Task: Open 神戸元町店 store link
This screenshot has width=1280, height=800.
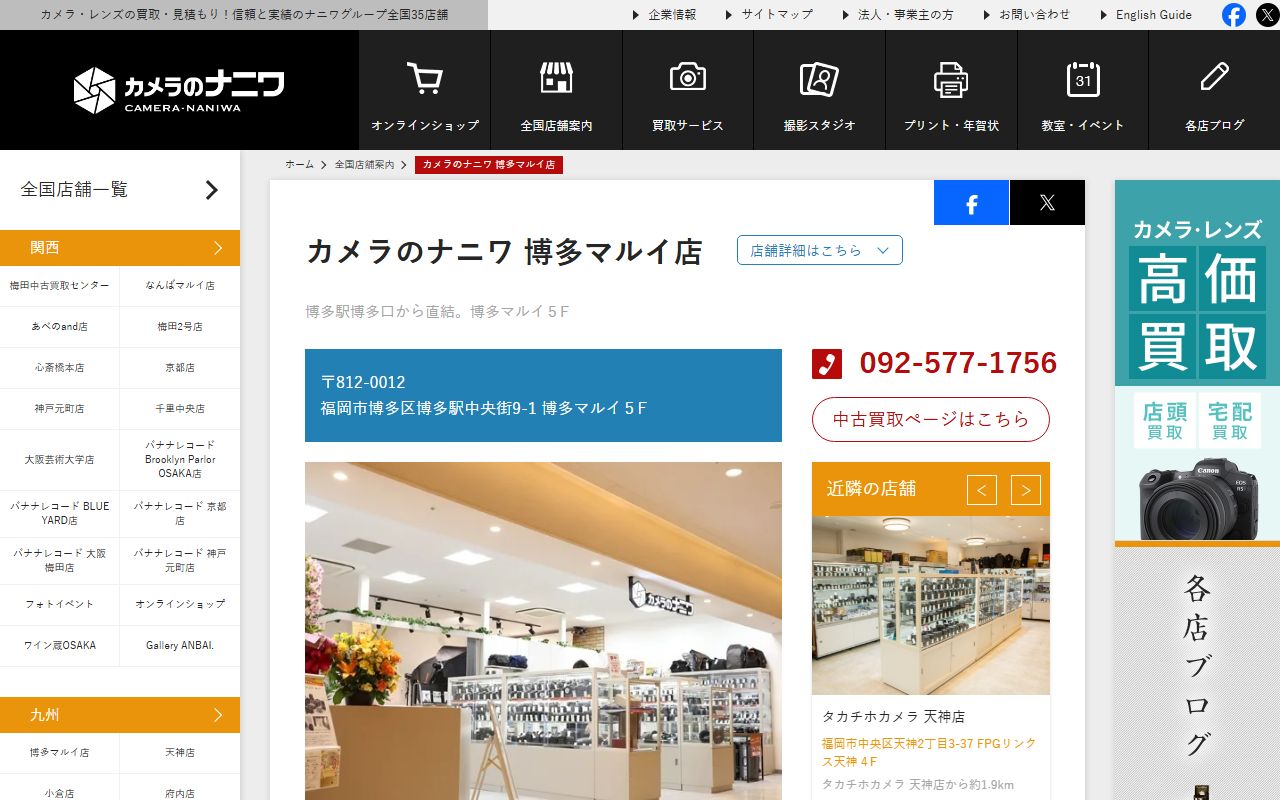Action: pyautogui.click(x=60, y=409)
